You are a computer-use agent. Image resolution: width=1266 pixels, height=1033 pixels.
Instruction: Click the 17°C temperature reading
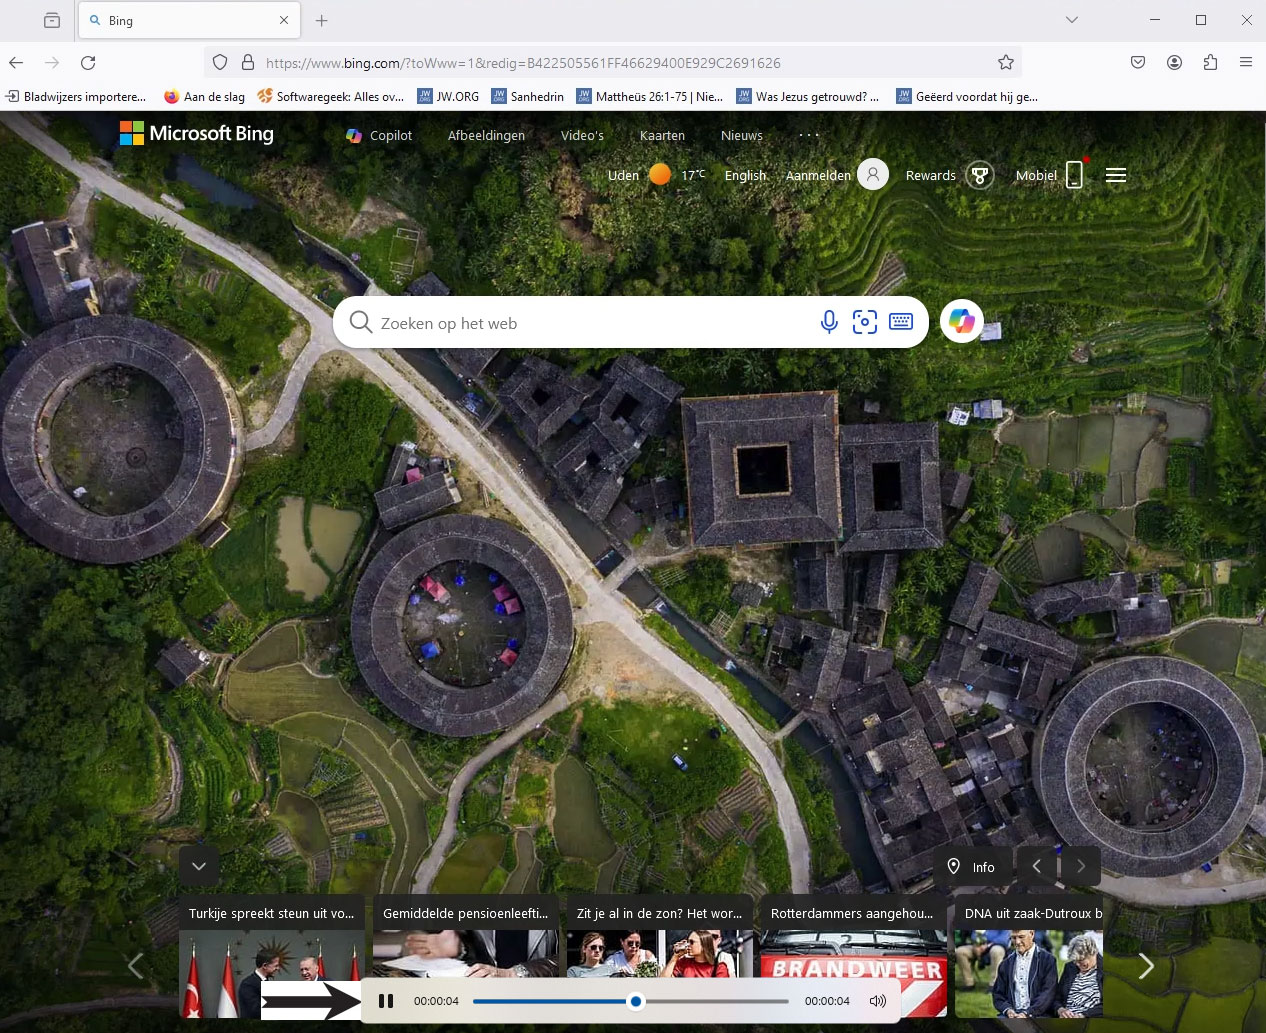(x=693, y=175)
